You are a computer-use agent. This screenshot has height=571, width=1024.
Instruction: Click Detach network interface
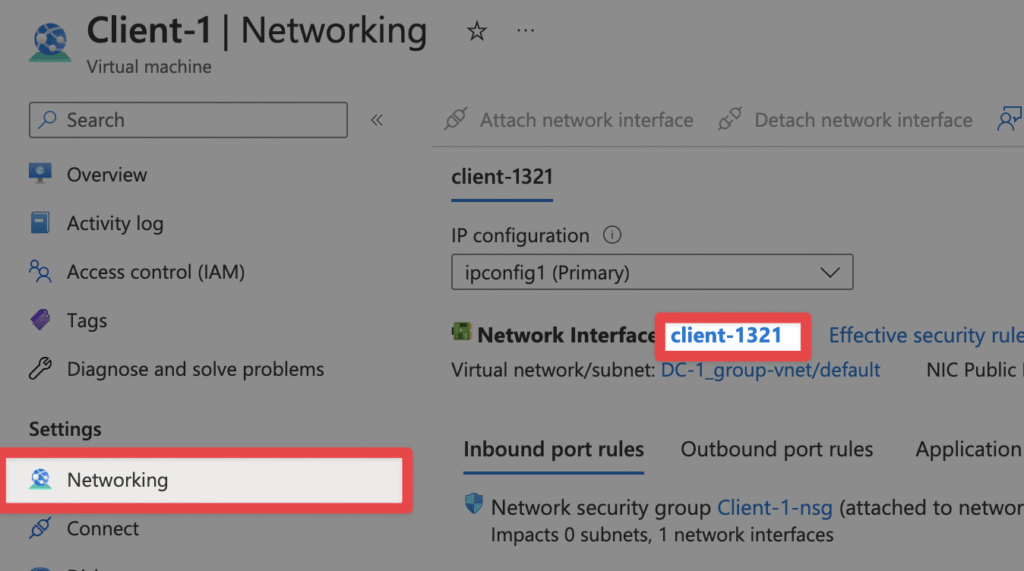(x=845, y=120)
